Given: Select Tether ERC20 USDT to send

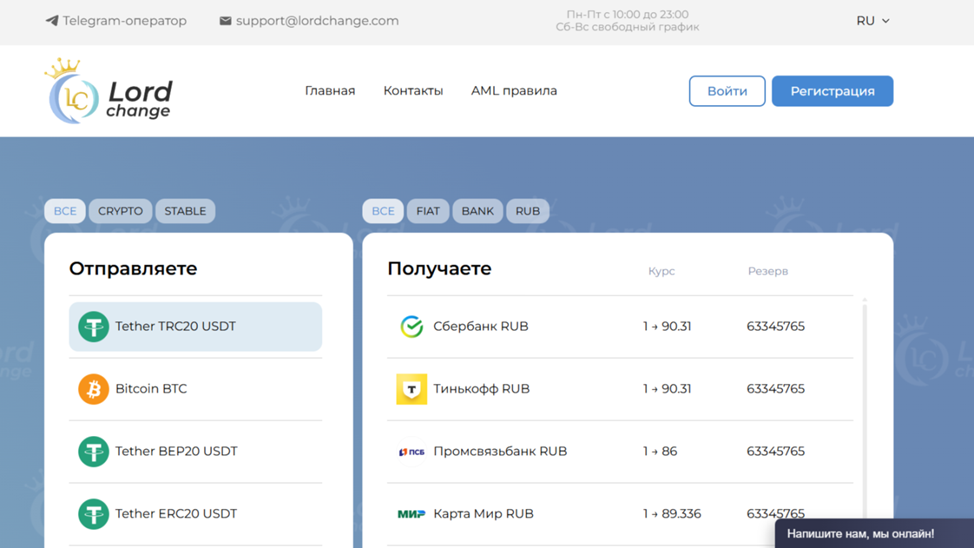Looking at the screenshot, I should 196,514.
